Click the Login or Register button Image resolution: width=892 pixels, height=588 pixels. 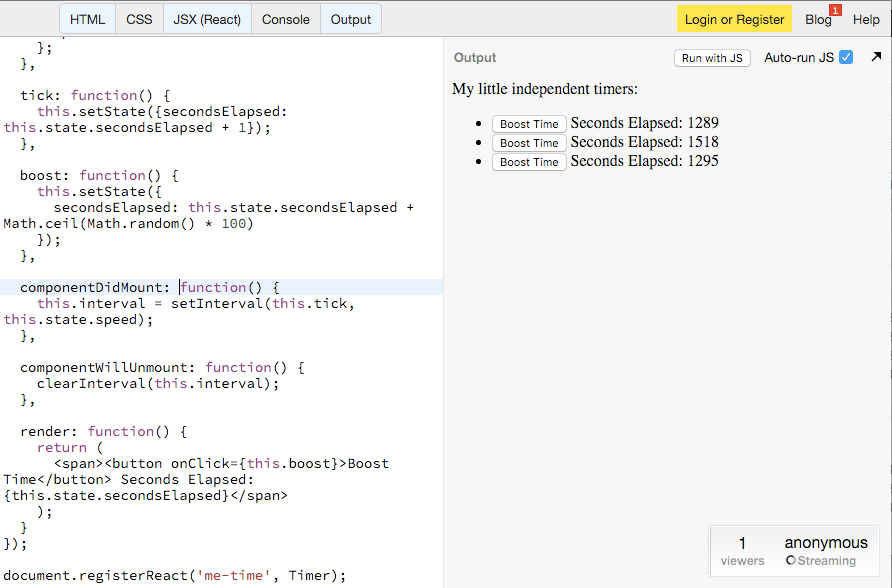click(x=734, y=18)
